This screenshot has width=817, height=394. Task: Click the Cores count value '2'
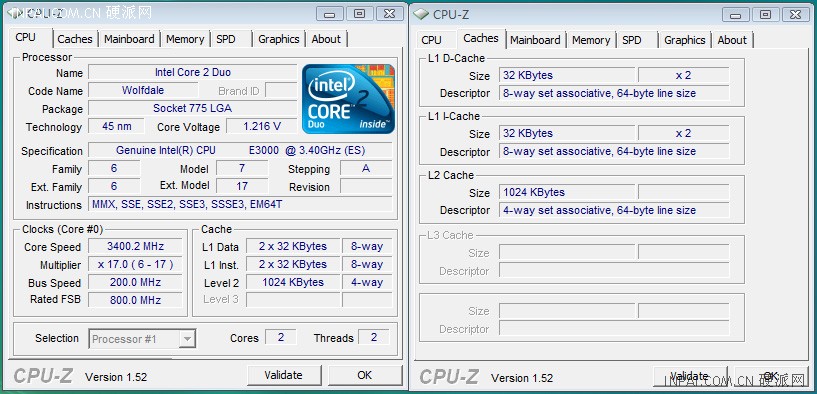[x=281, y=337]
